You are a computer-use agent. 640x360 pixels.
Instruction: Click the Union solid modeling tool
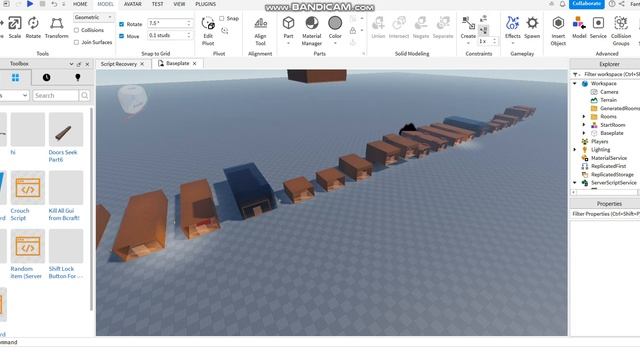pos(378,27)
